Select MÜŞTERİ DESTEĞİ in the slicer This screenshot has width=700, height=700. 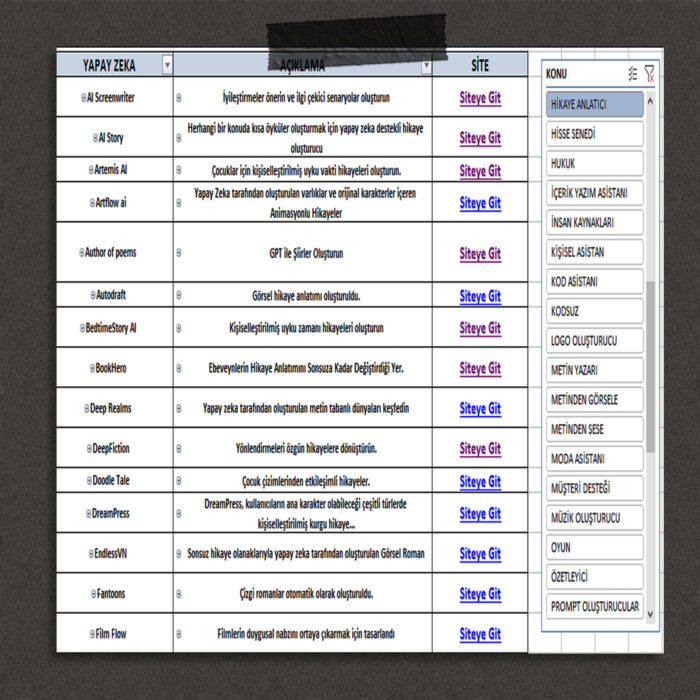tap(595, 488)
